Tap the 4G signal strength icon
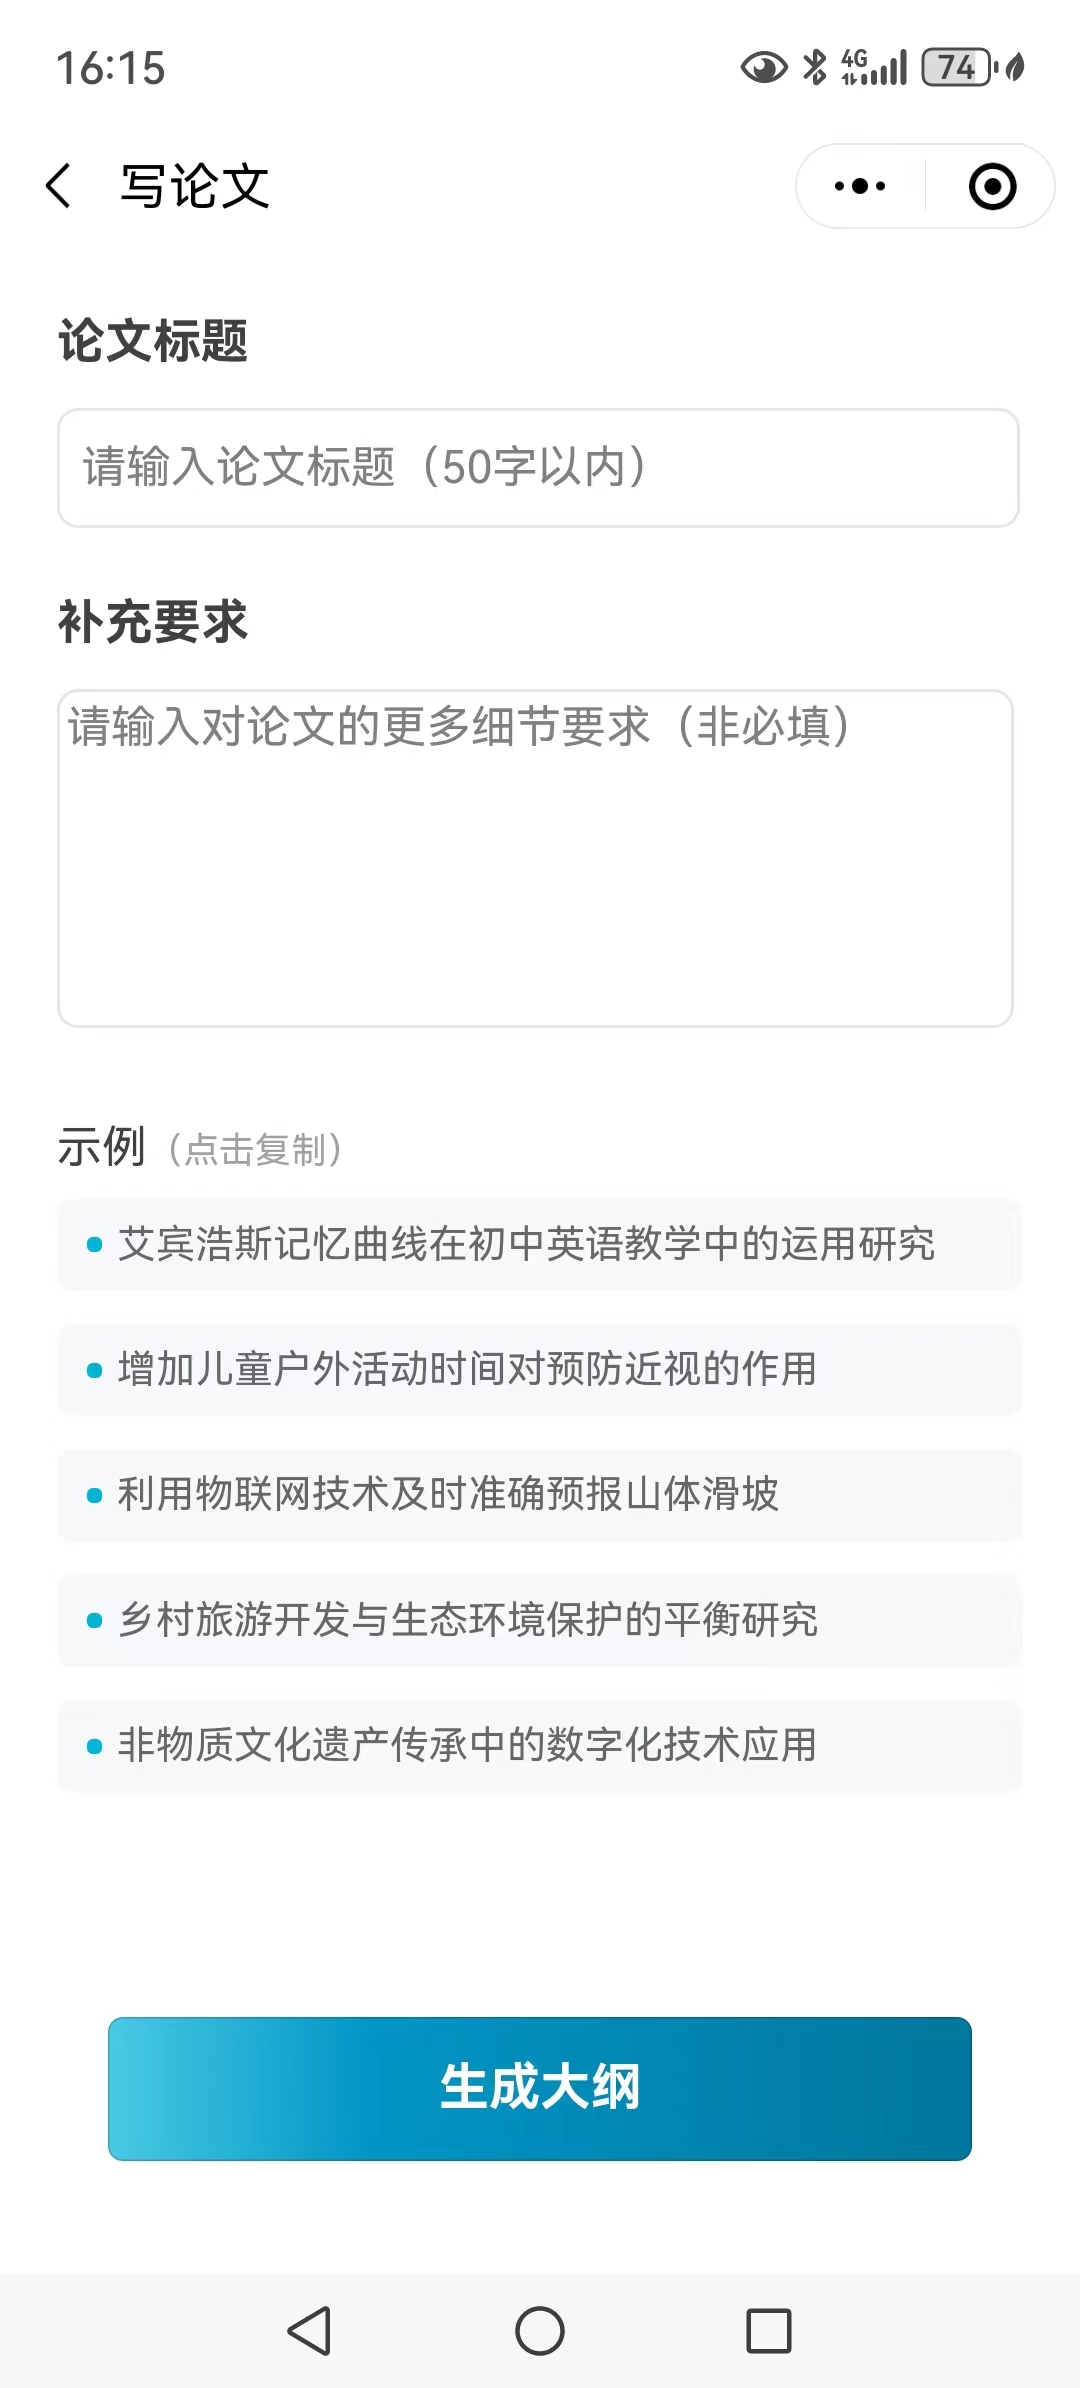The image size is (1080, 2388). [875, 68]
